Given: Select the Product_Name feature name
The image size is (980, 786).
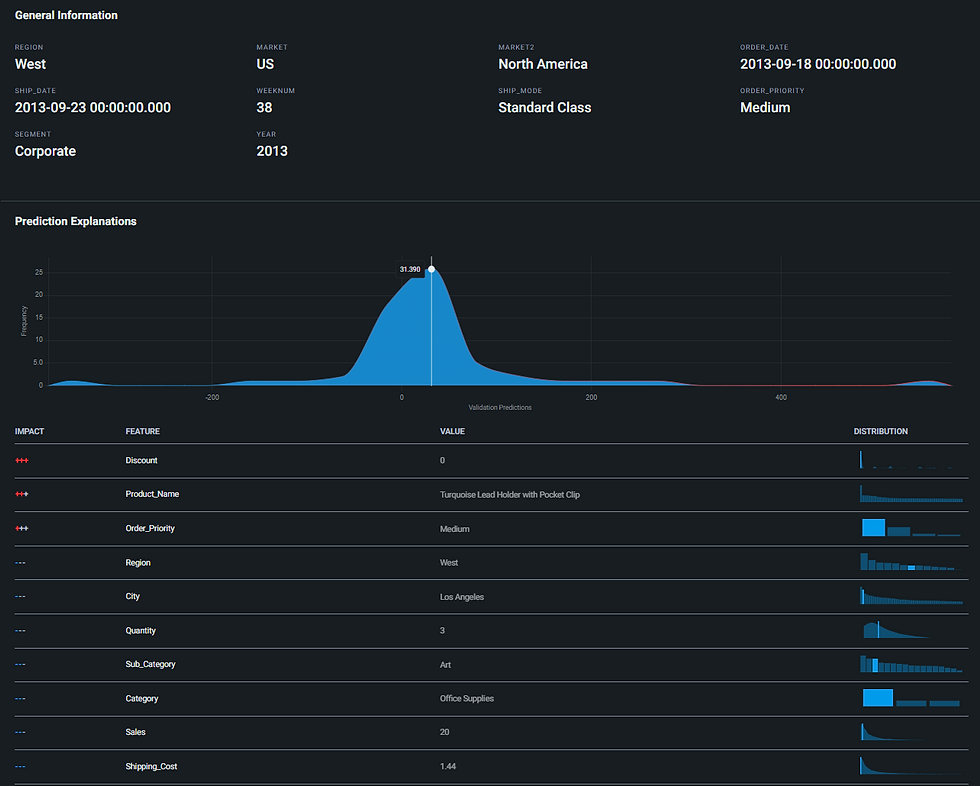Looking at the screenshot, I should click(x=152, y=494).
